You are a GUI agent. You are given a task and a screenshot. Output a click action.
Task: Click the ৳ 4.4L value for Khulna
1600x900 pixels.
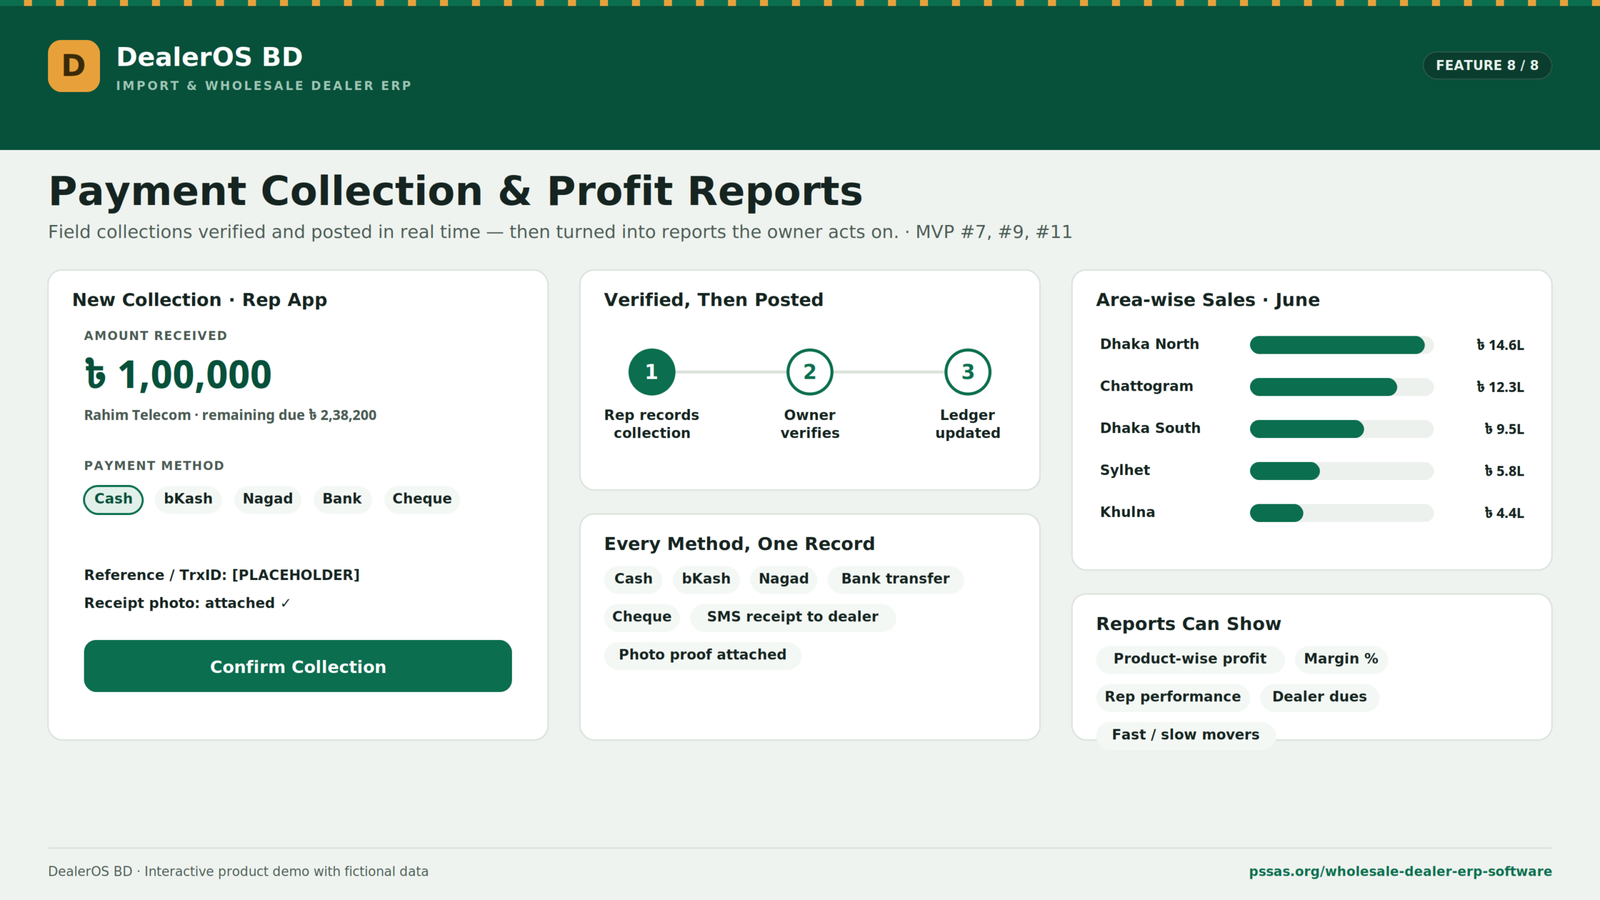(1504, 513)
